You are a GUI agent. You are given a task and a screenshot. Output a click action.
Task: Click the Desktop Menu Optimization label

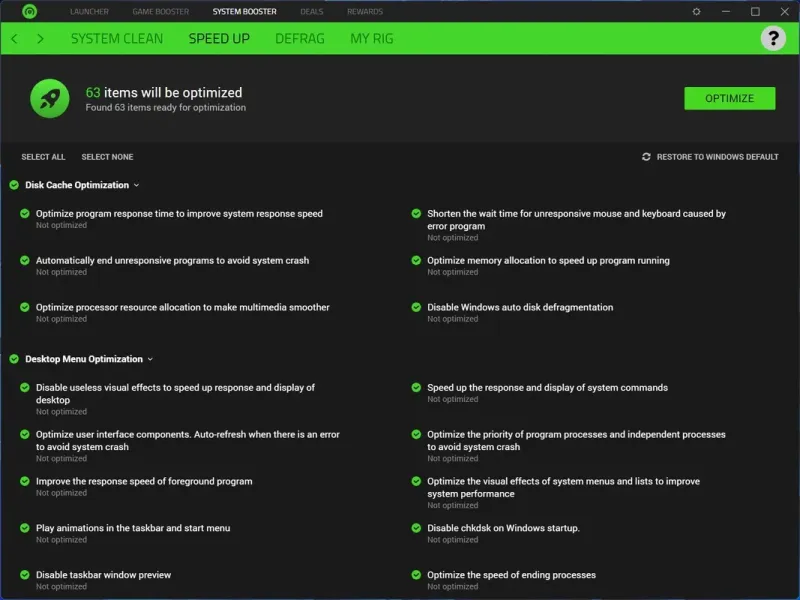84,359
